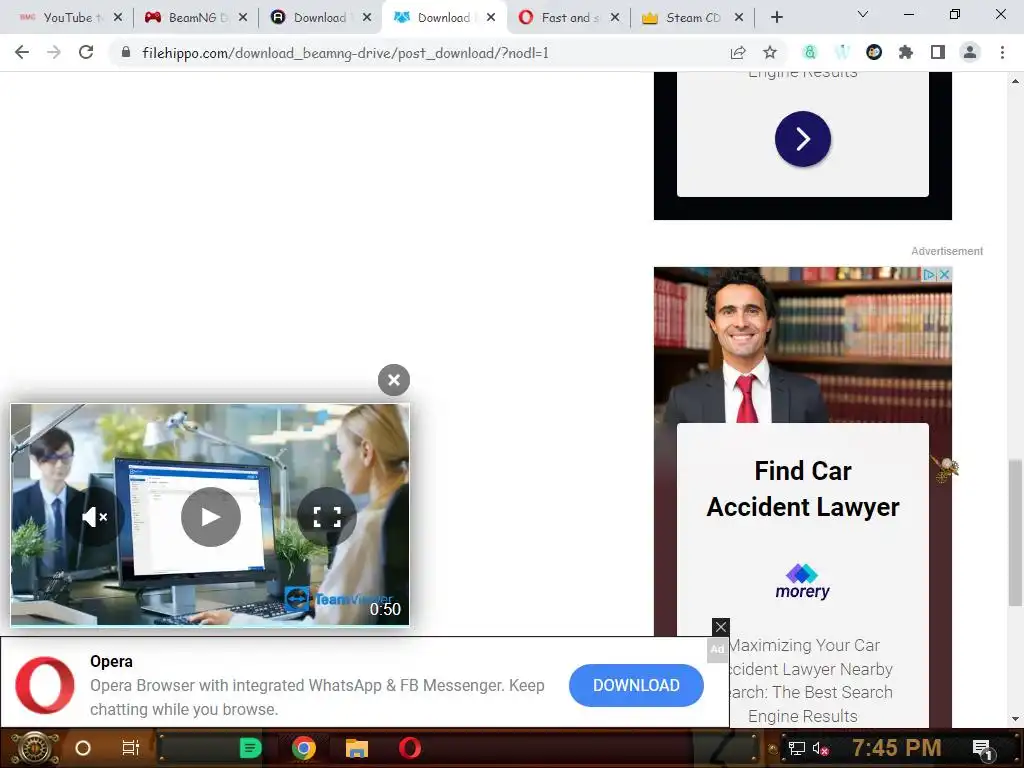Close the YouTube tab

coord(118,18)
